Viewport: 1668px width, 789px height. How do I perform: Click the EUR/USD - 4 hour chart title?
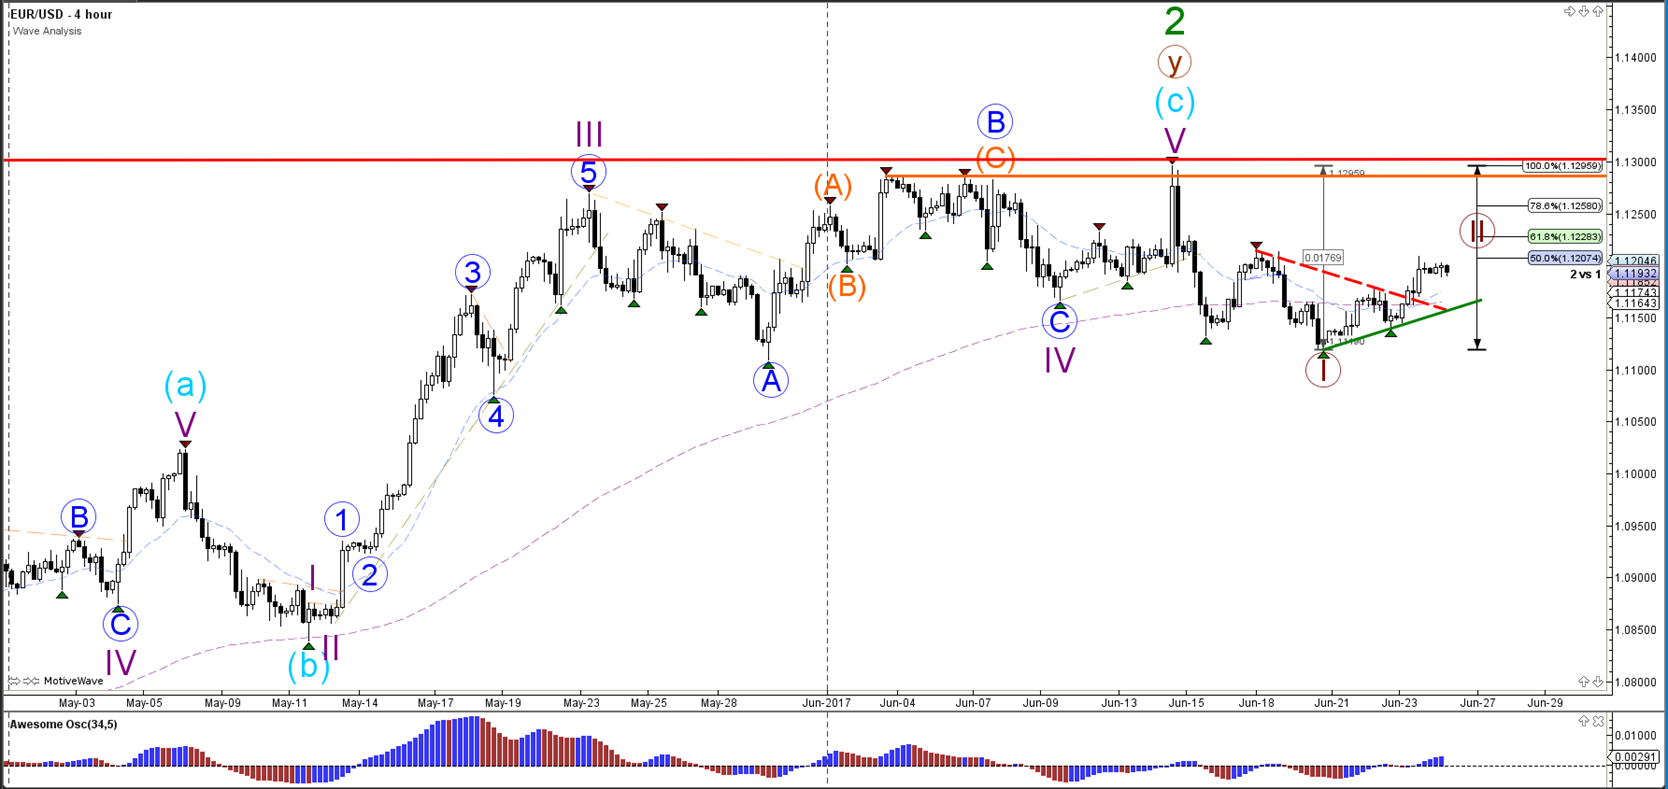(x=61, y=14)
